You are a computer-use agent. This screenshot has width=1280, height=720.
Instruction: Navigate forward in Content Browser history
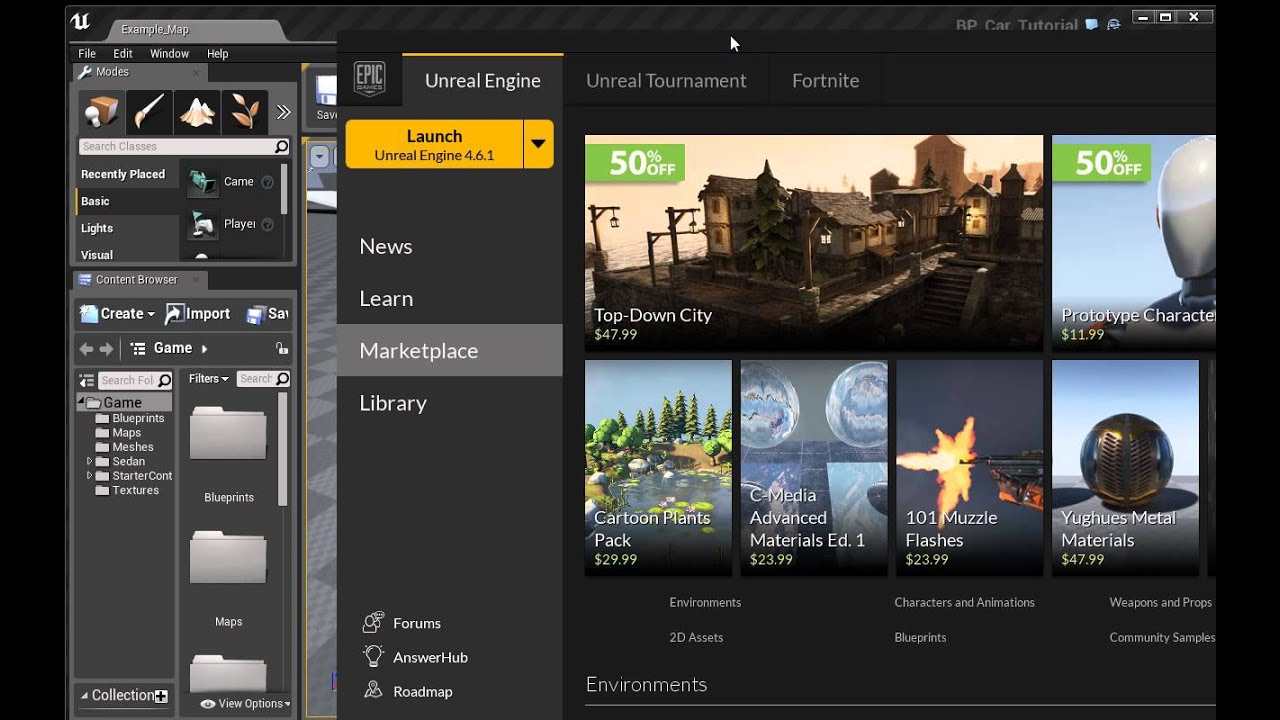click(106, 349)
